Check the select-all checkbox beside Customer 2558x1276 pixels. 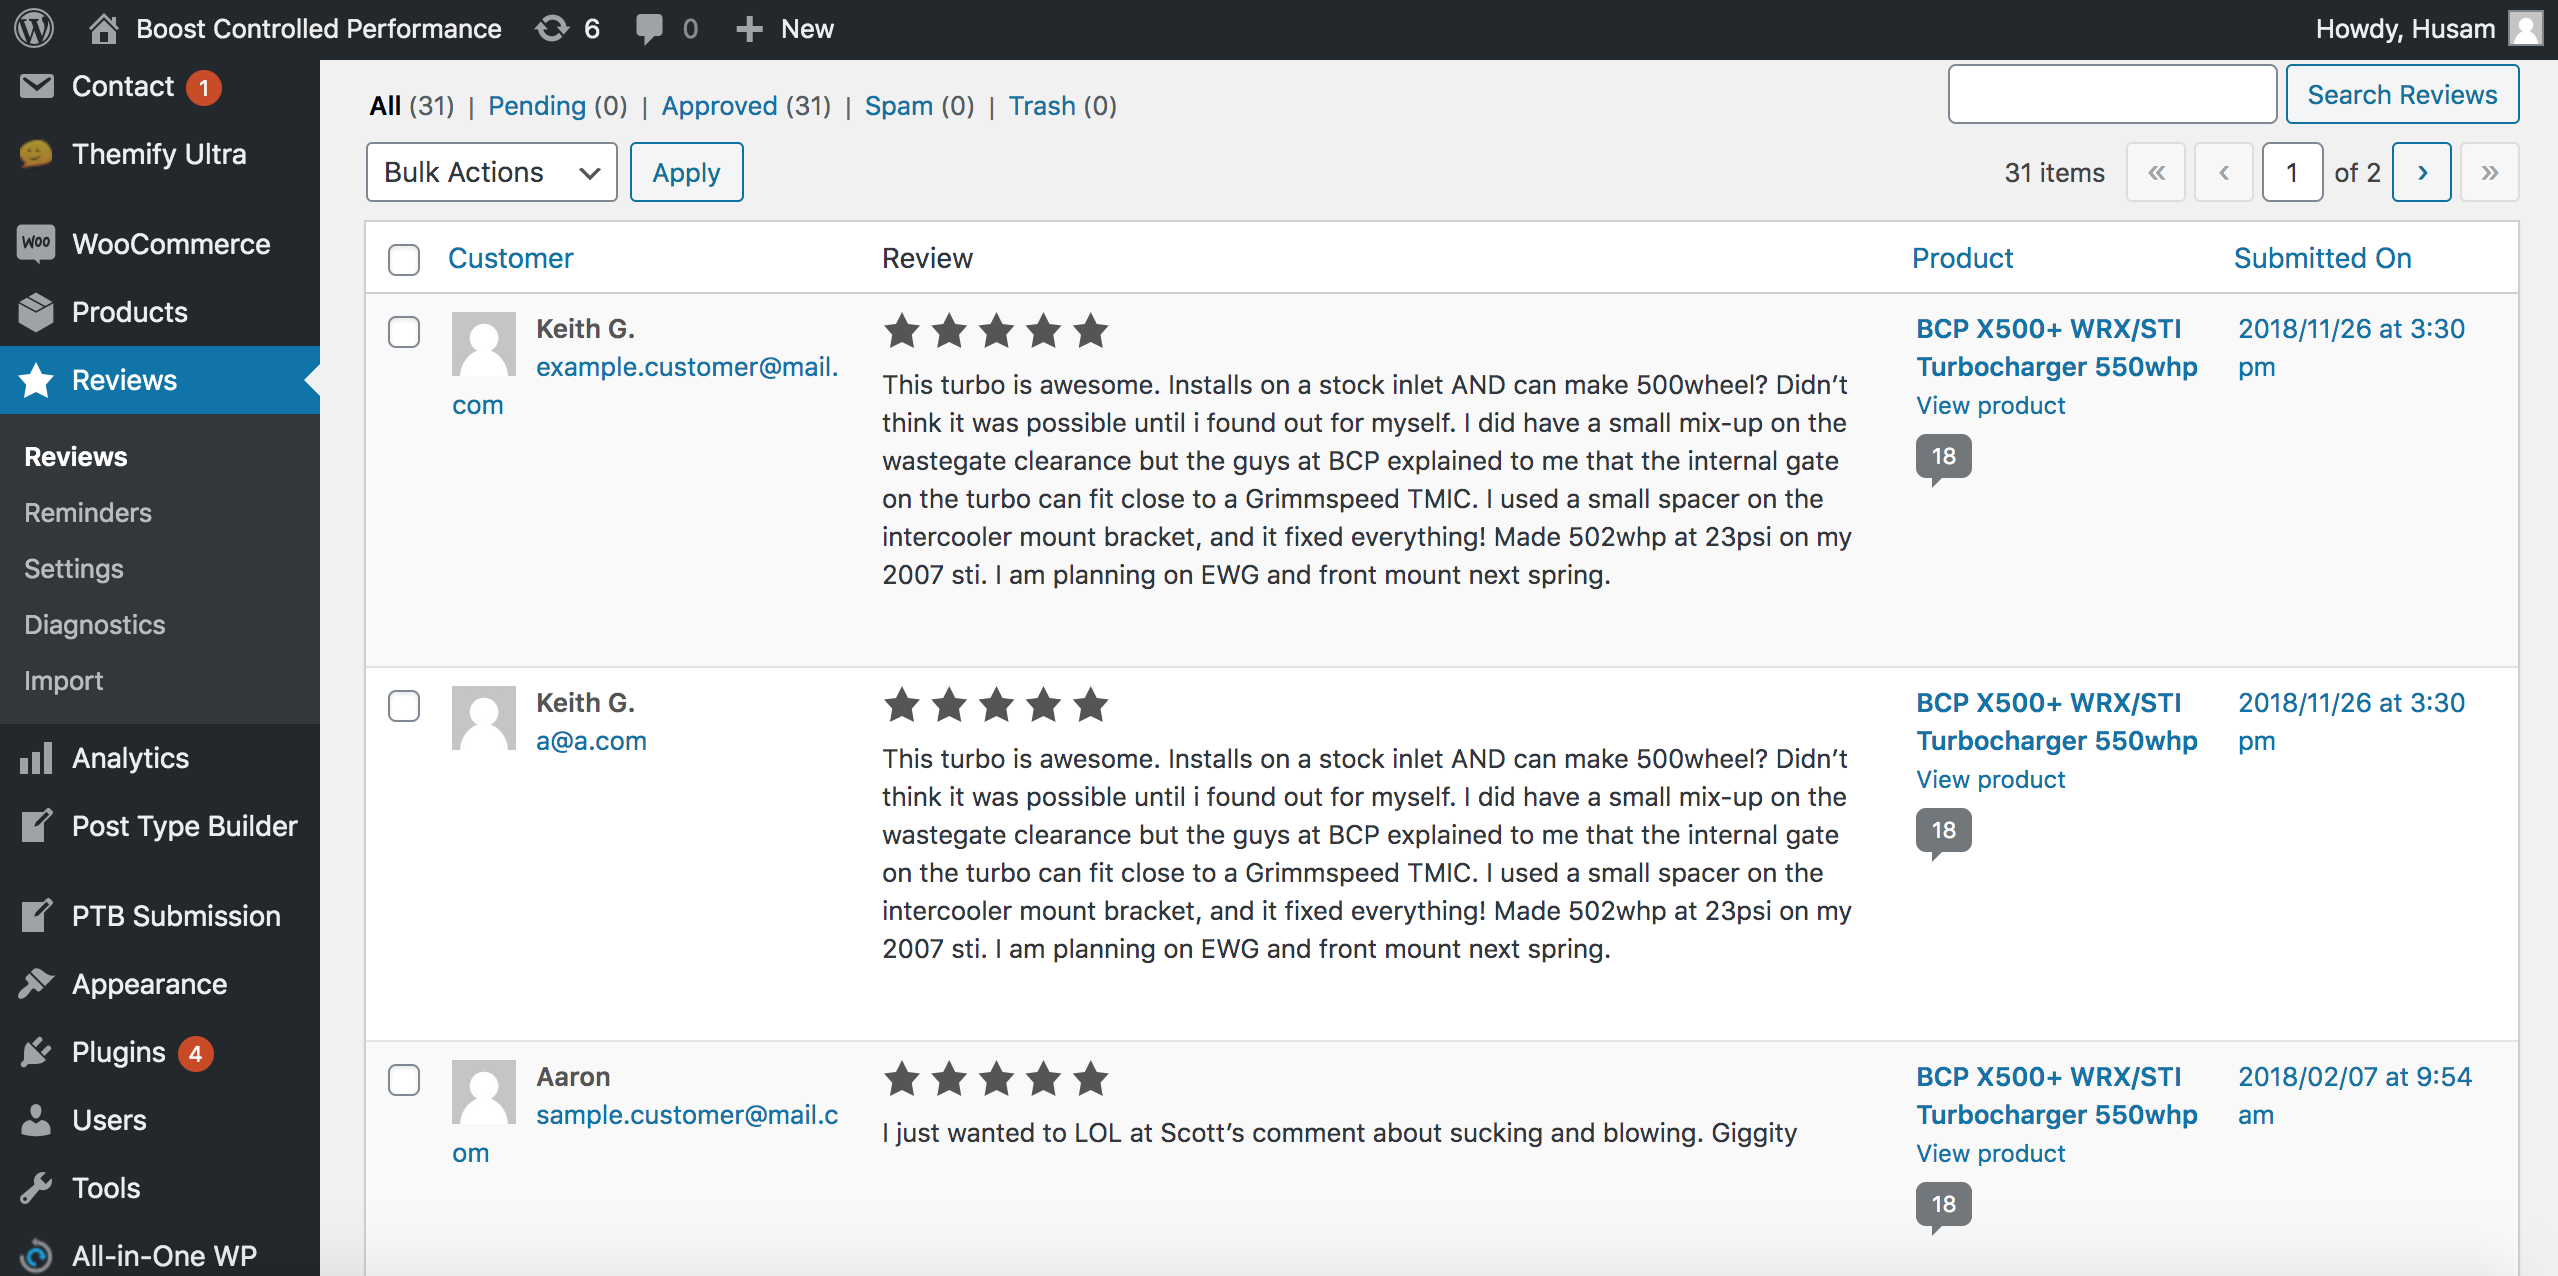[x=404, y=259]
